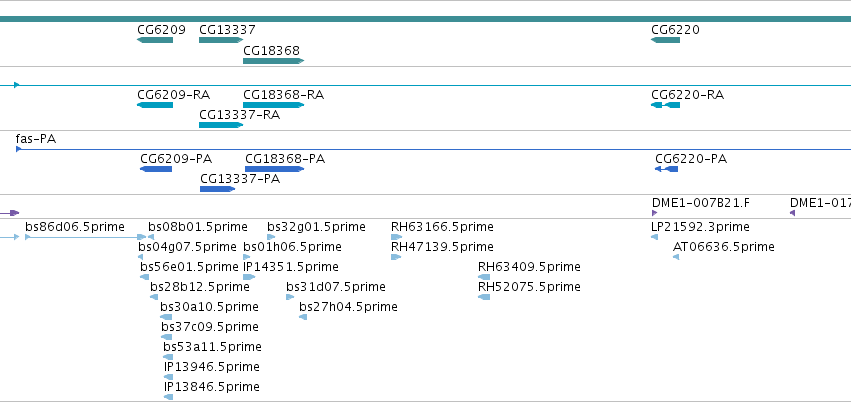The height and width of the screenshot is (402, 851).
Task: Click the CG6220 gene label text
Action: pos(675,30)
